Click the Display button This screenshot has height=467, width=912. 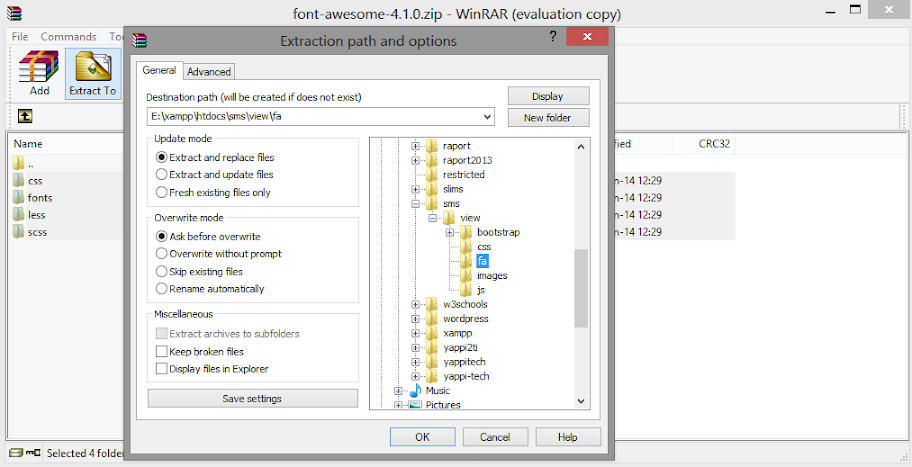(x=548, y=96)
